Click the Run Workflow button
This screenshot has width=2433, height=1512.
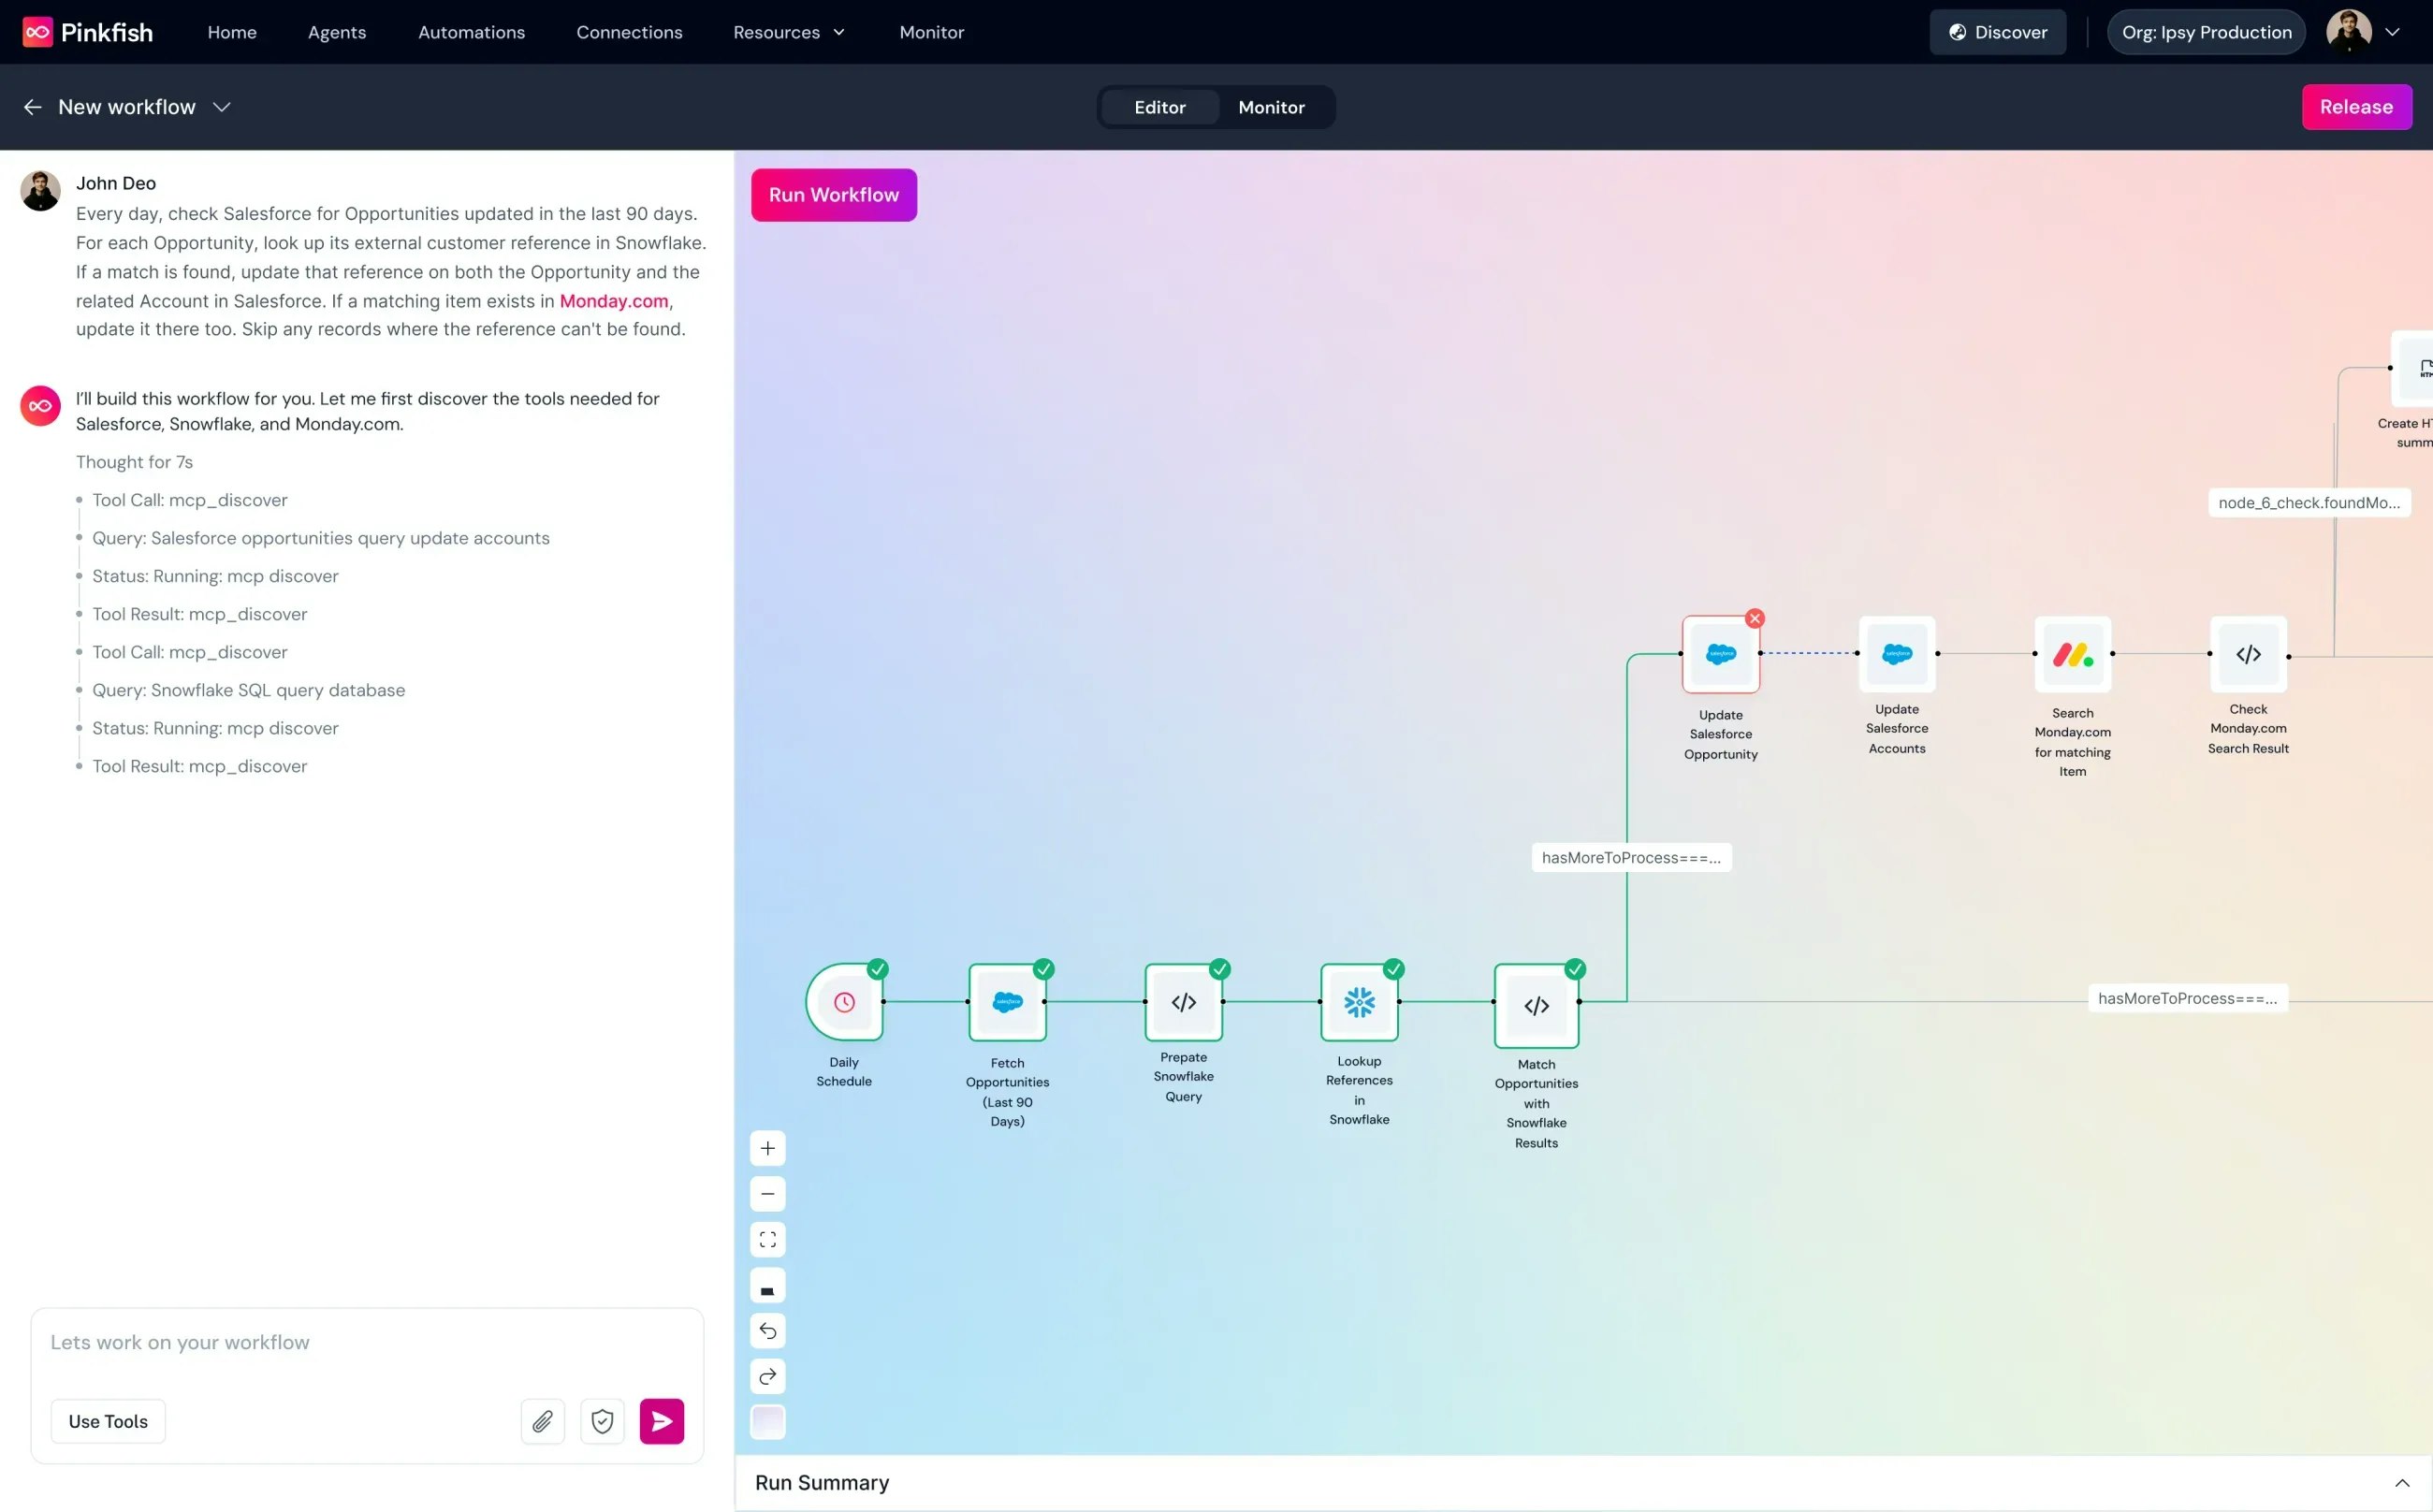833,194
